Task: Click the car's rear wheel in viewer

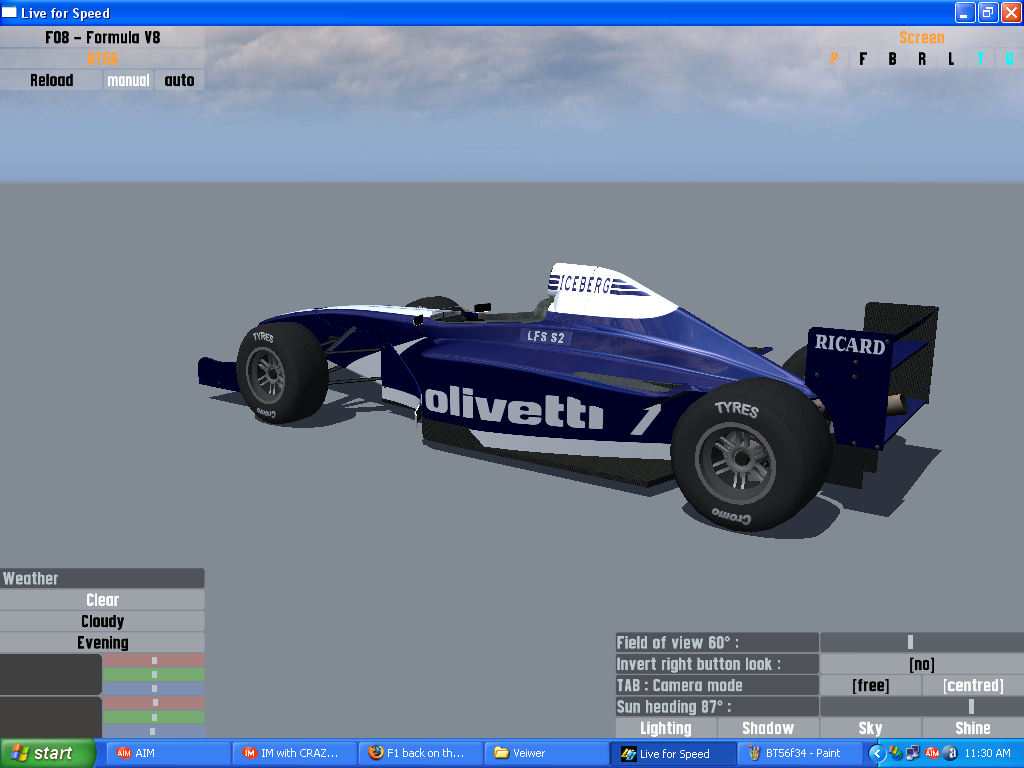Action: tap(750, 456)
